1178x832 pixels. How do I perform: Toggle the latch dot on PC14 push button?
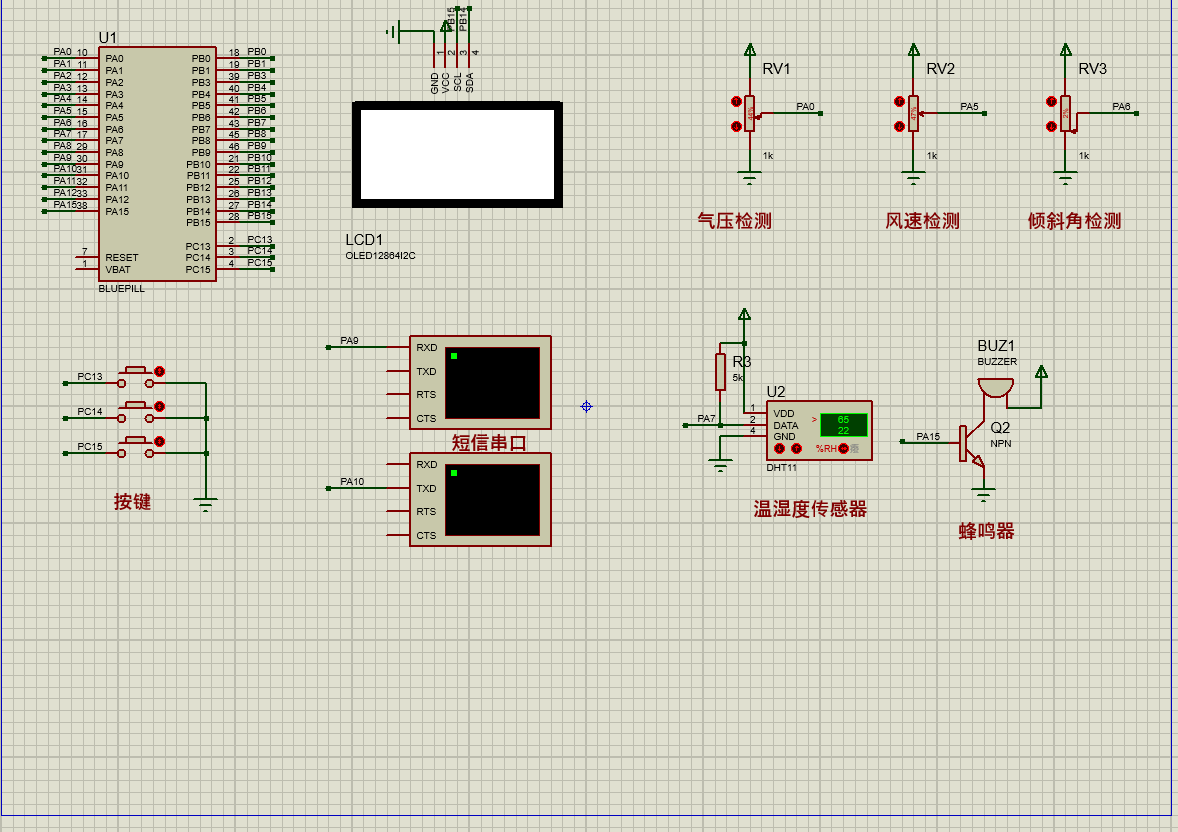pos(159,407)
